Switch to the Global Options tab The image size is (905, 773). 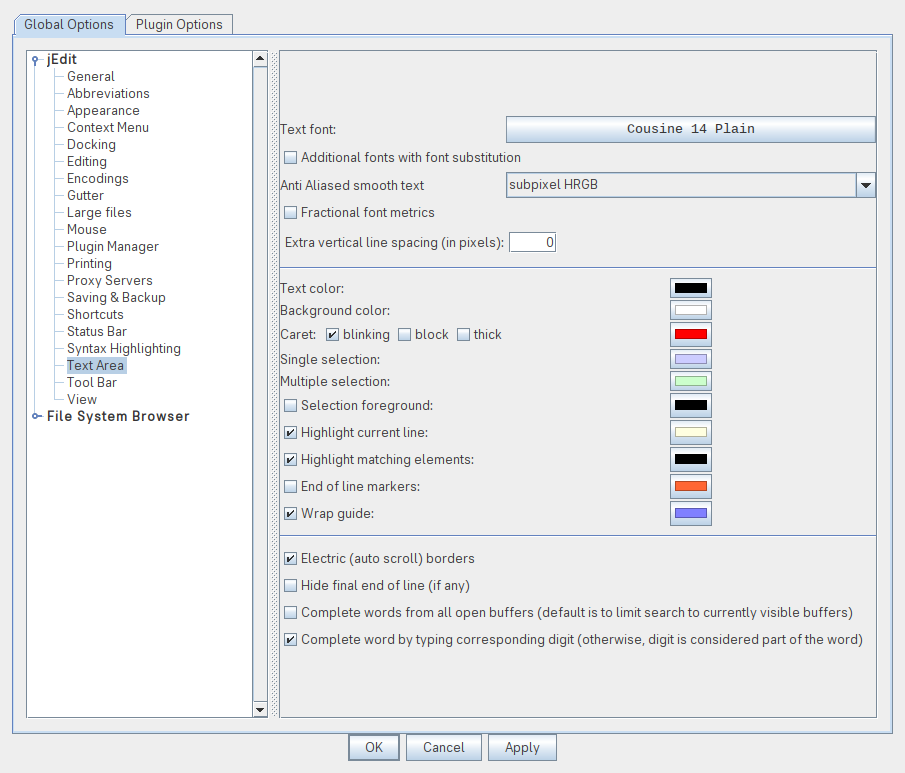[x=69, y=25]
